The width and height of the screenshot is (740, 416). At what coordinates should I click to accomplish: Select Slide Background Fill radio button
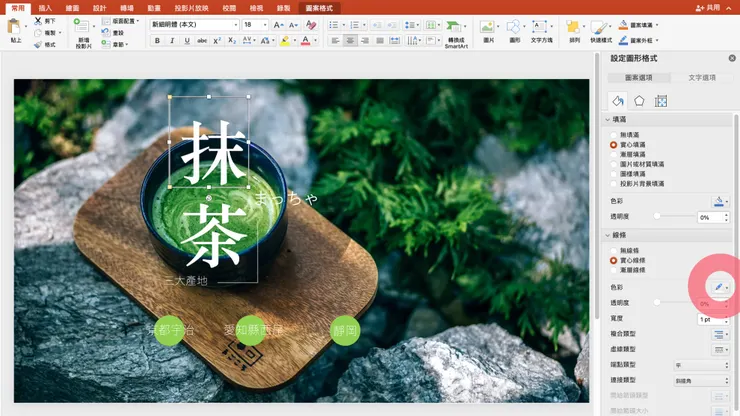pyautogui.click(x=614, y=184)
